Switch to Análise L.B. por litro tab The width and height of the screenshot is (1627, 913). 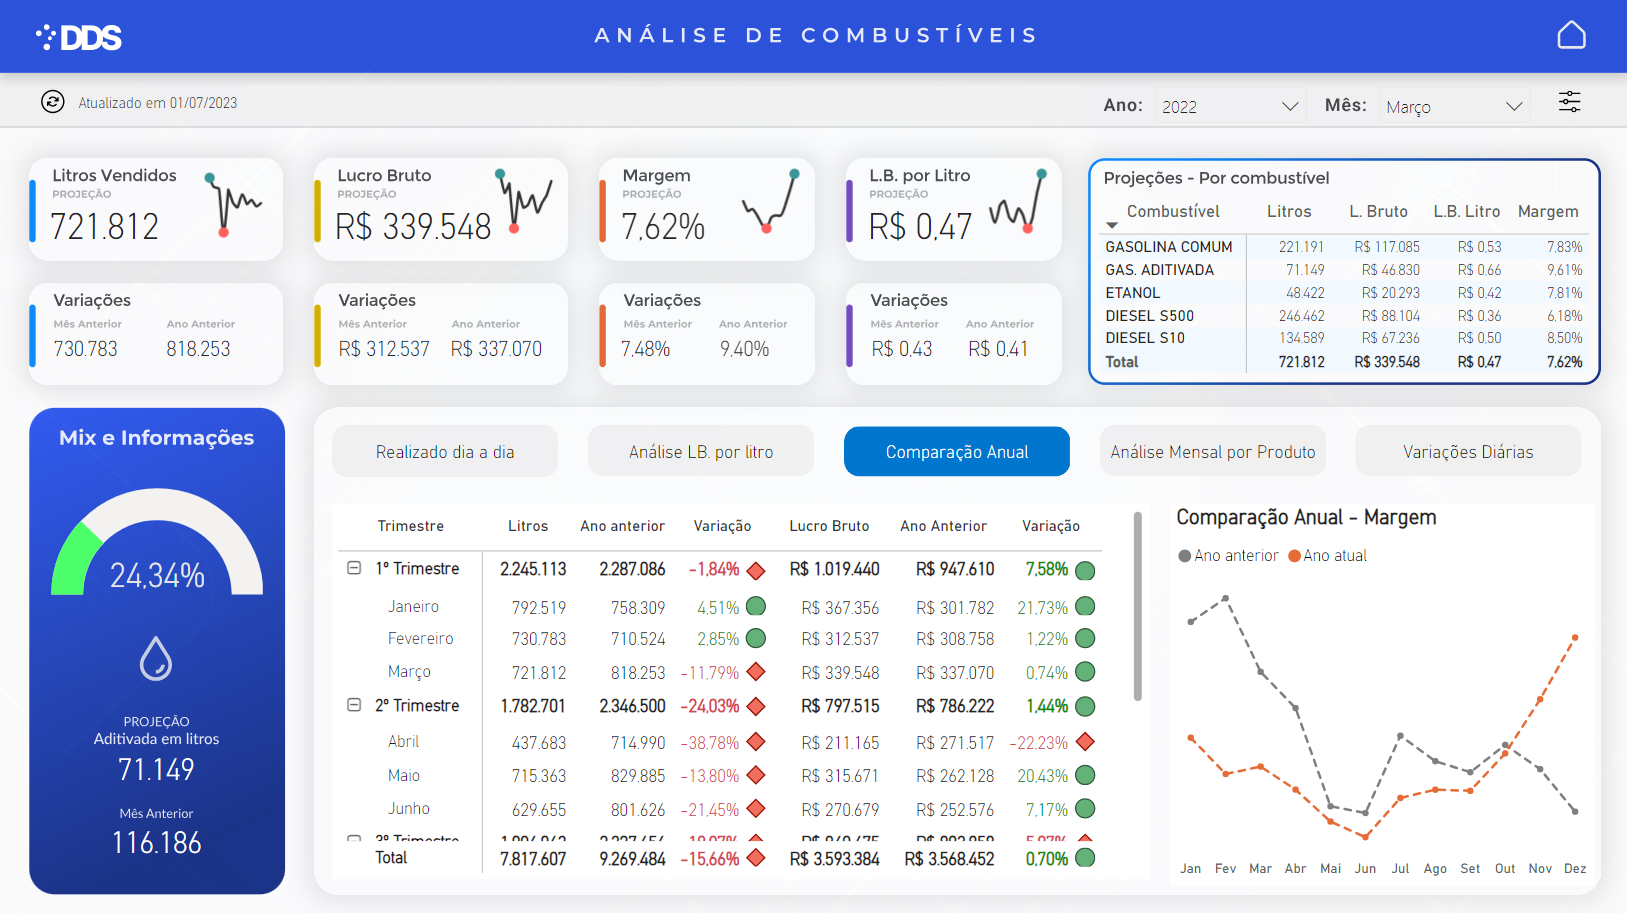point(701,452)
